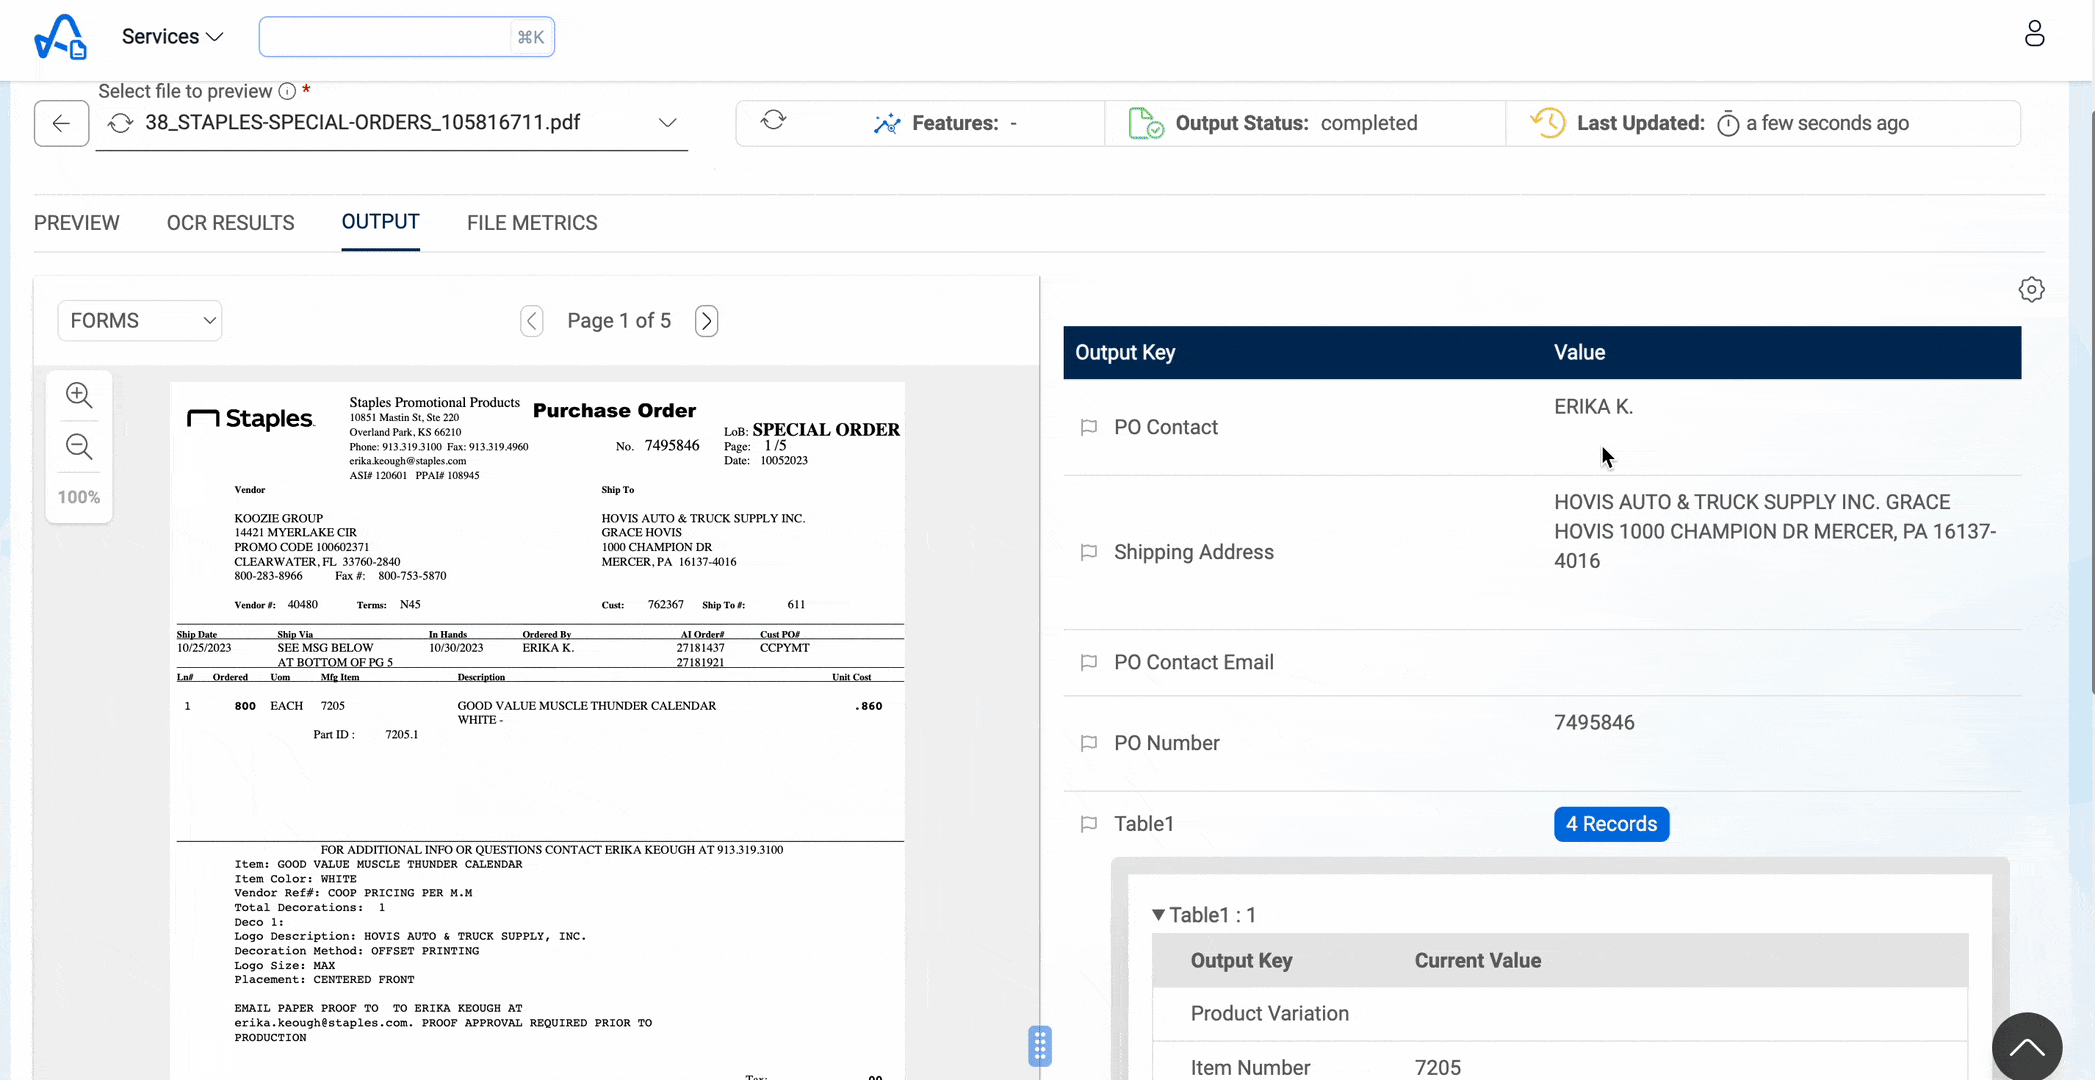
Task: Open the file selection dropdown
Action: pos(667,123)
